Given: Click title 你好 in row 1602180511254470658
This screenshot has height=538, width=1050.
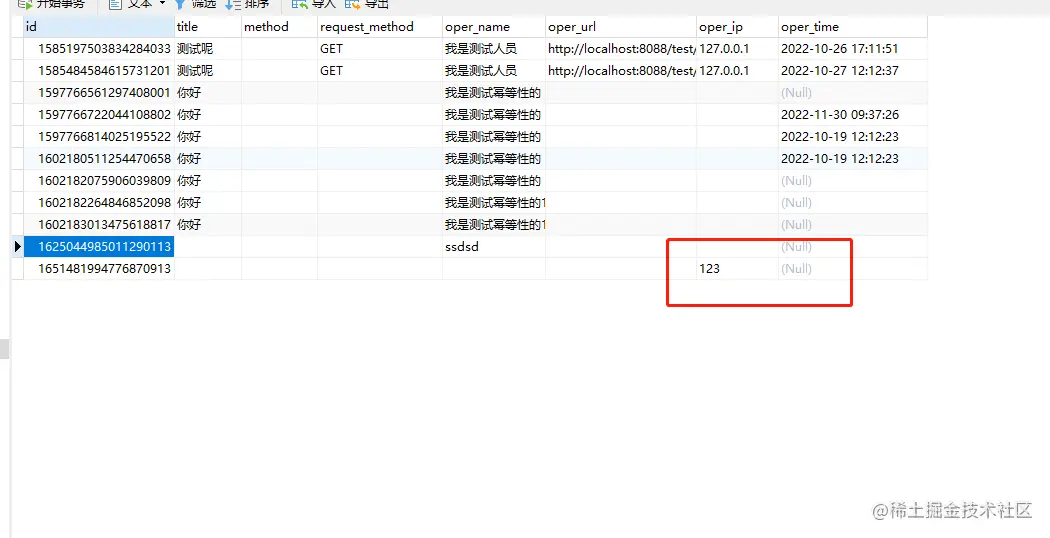Looking at the screenshot, I should click(x=189, y=159).
